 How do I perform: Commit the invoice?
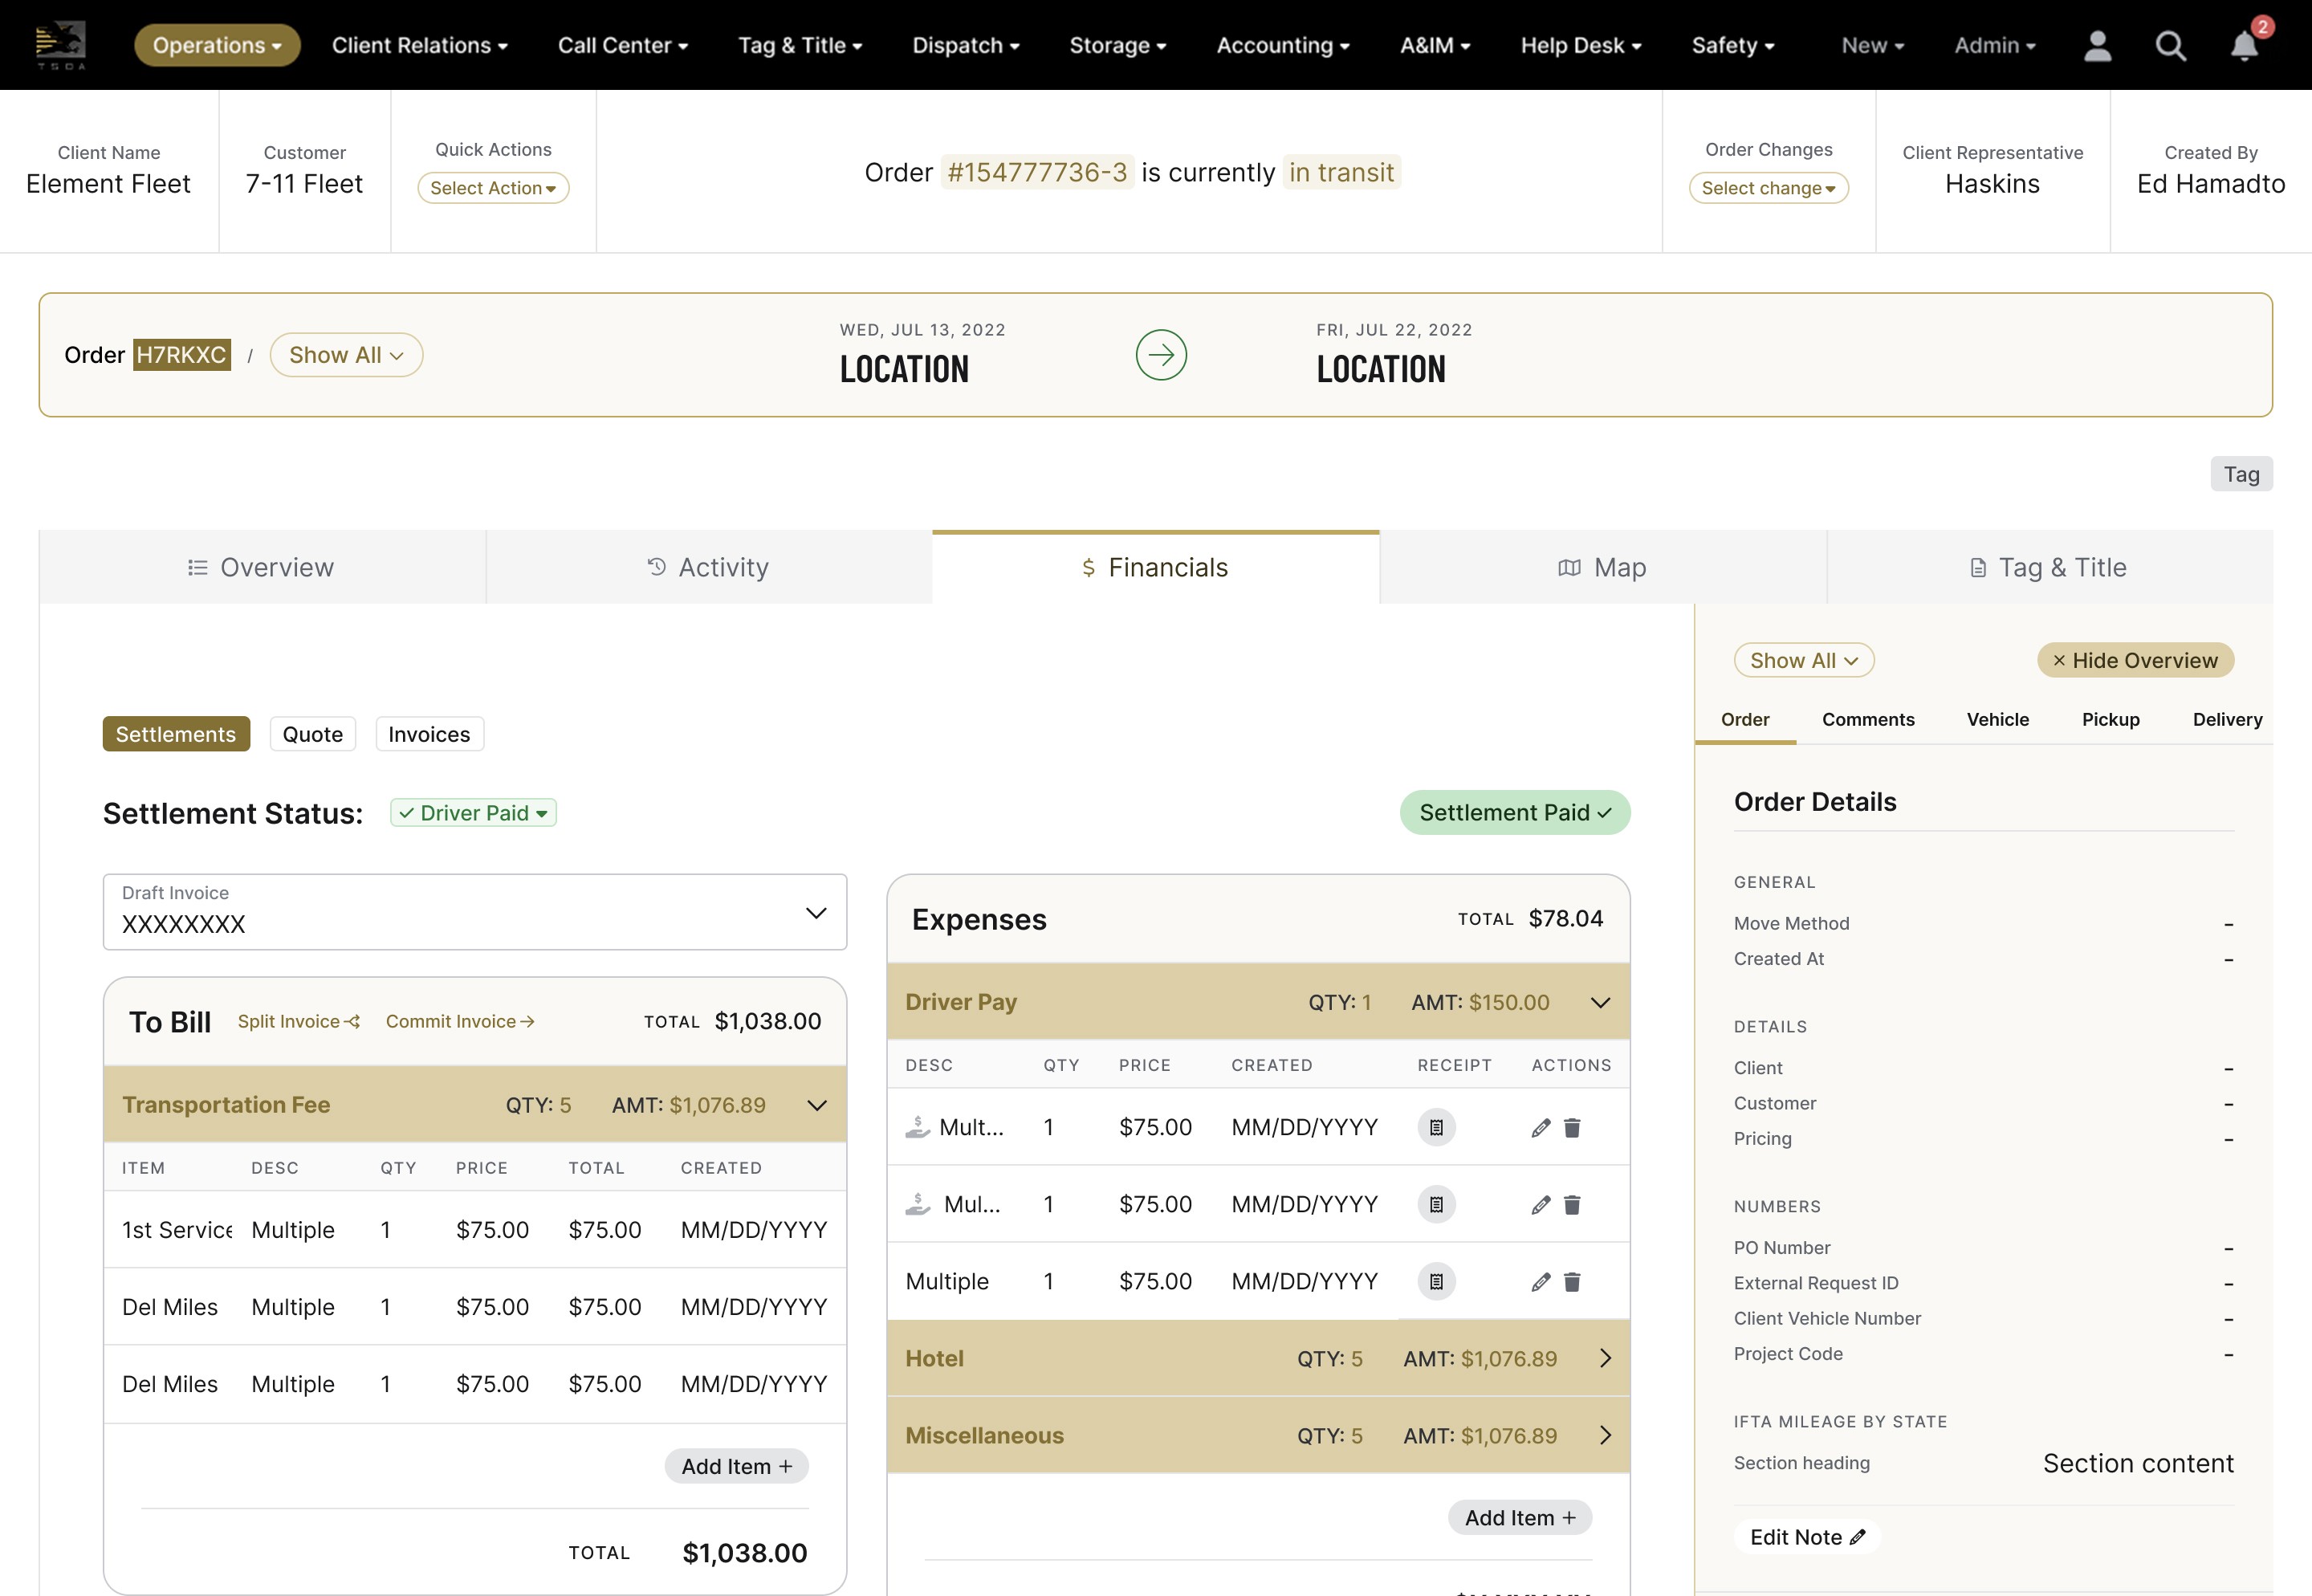click(x=459, y=1021)
